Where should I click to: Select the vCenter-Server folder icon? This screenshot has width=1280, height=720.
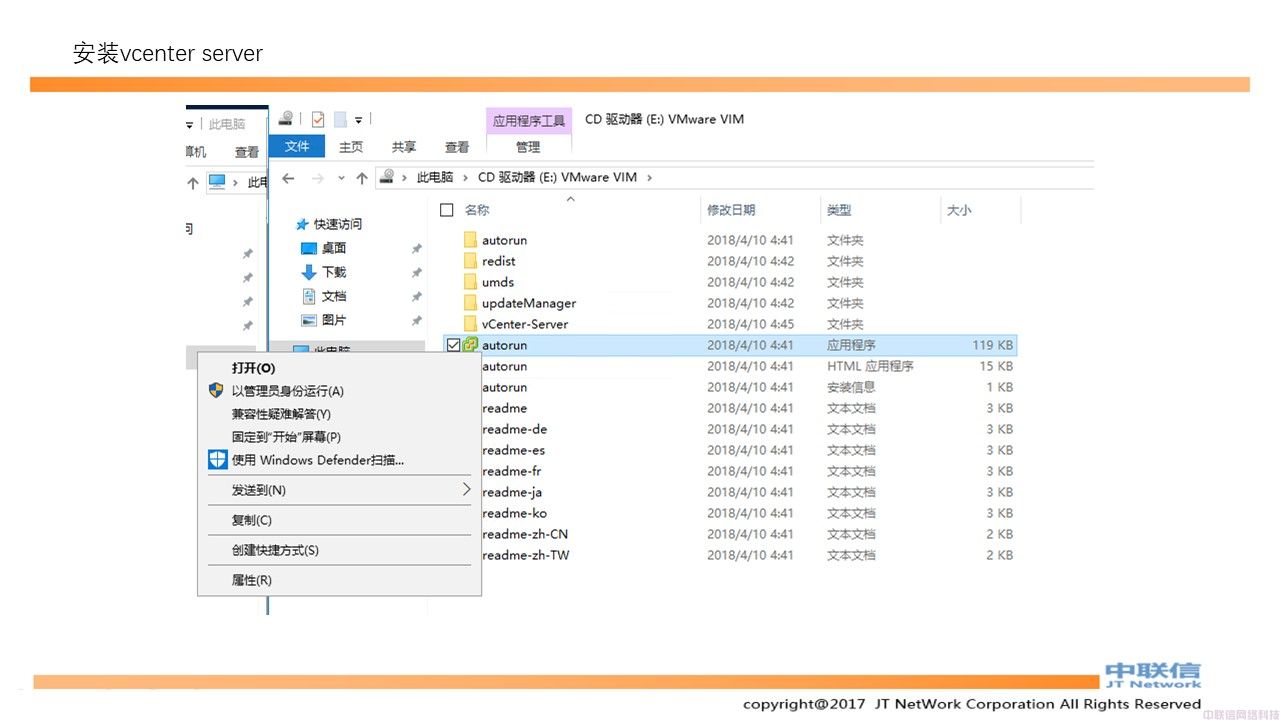(470, 324)
